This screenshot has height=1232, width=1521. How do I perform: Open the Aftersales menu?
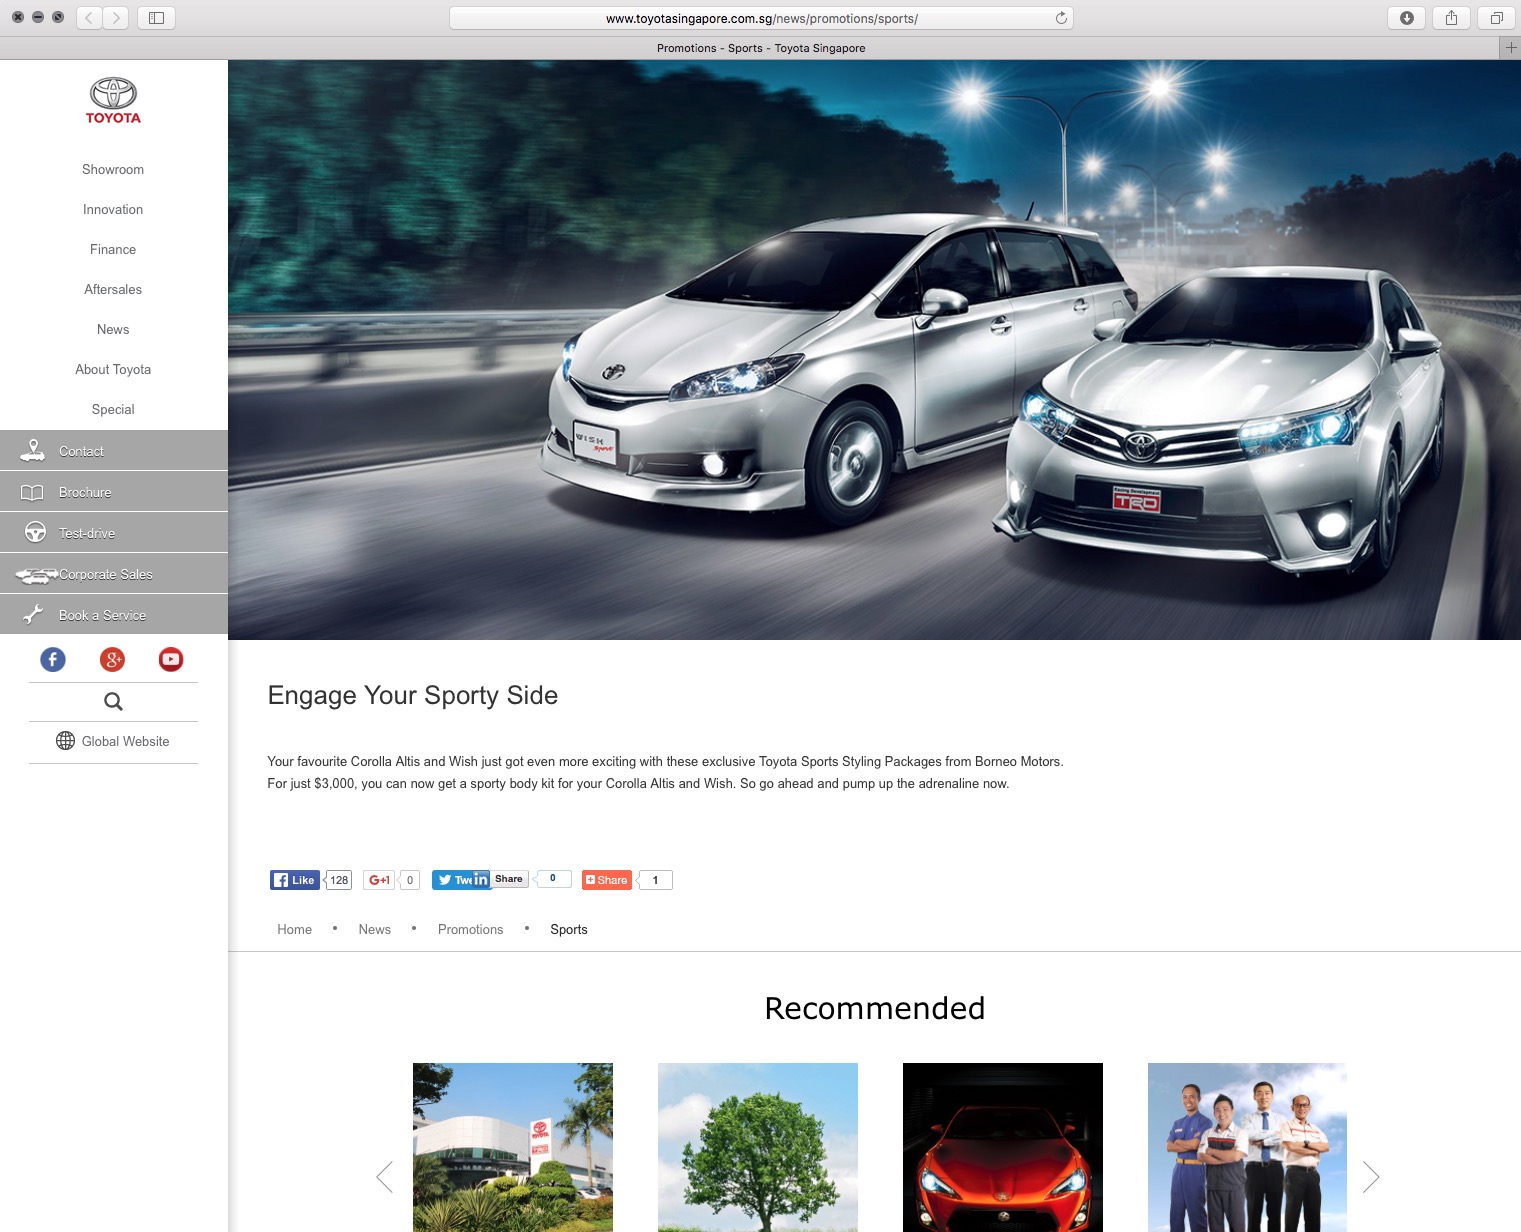113,290
